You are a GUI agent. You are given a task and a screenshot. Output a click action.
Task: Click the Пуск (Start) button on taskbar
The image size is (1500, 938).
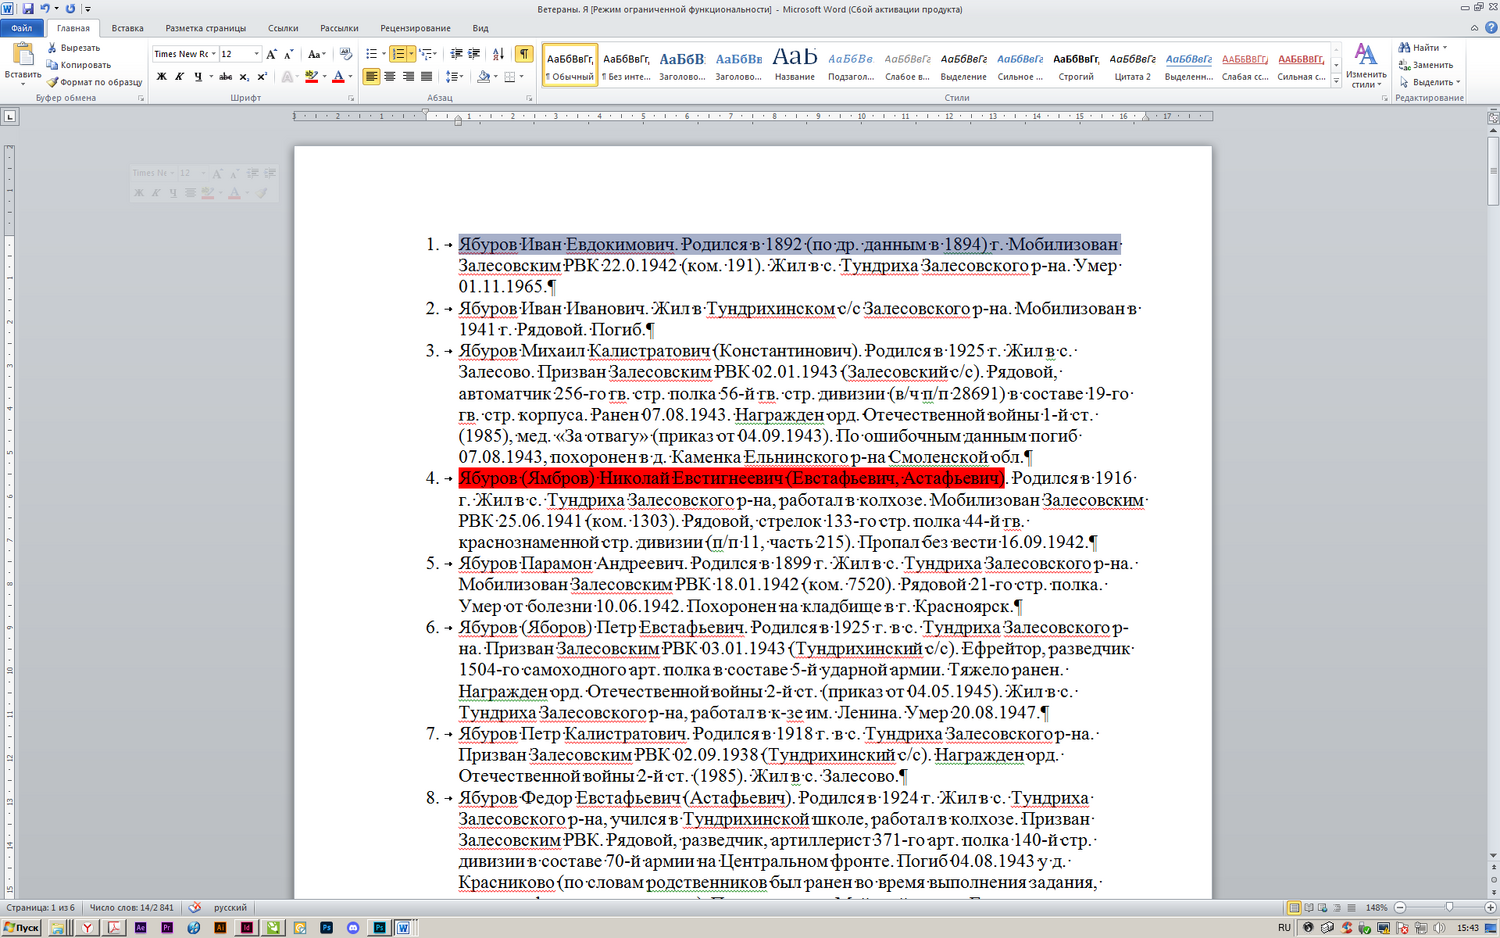(21, 928)
